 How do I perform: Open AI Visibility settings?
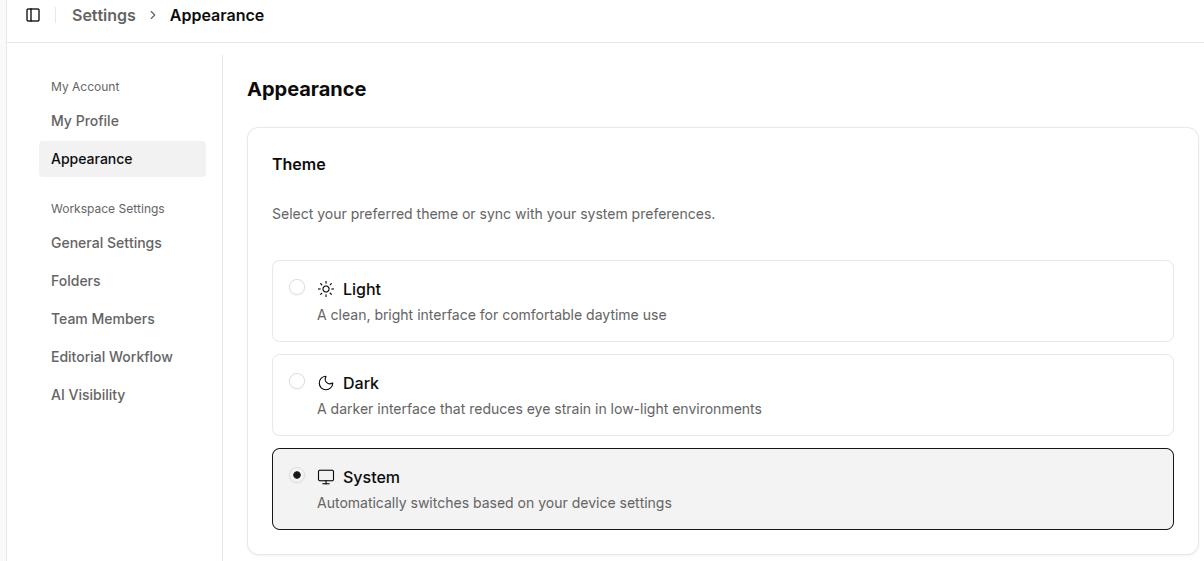pyautogui.click(x=88, y=395)
